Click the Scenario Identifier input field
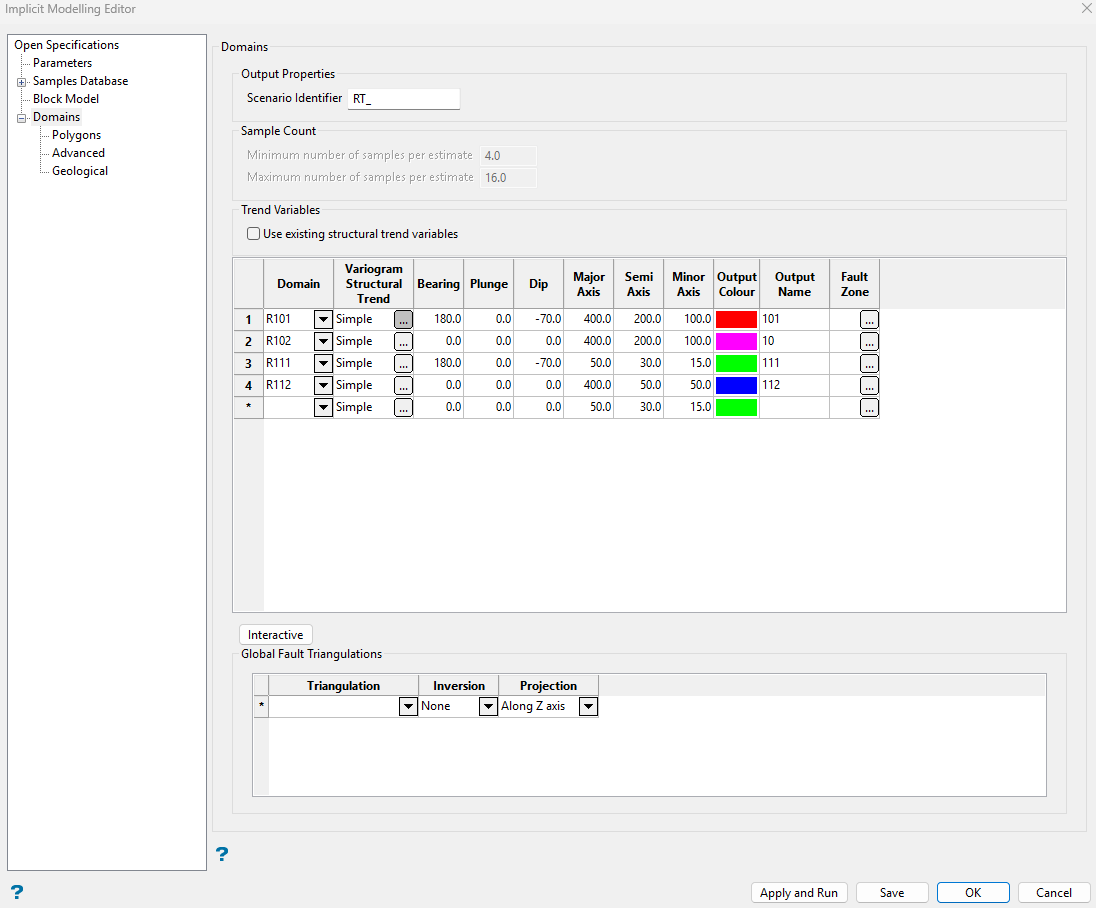1096x908 pixels. [x=404, y=99]
